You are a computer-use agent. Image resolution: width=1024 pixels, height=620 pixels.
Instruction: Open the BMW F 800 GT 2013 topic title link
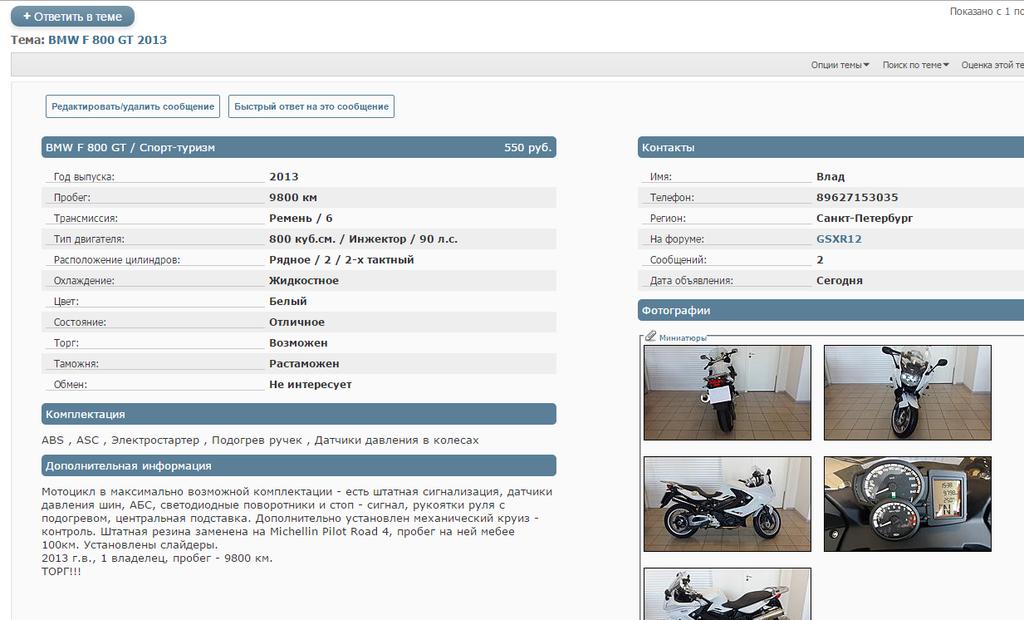107,40
